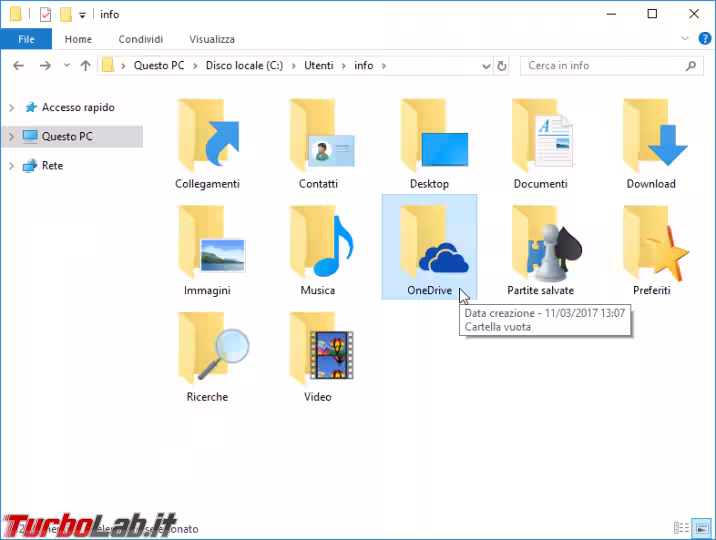Click the 'Cerca in info' search field
Screen dimensions: 716x540
(600, 66)
